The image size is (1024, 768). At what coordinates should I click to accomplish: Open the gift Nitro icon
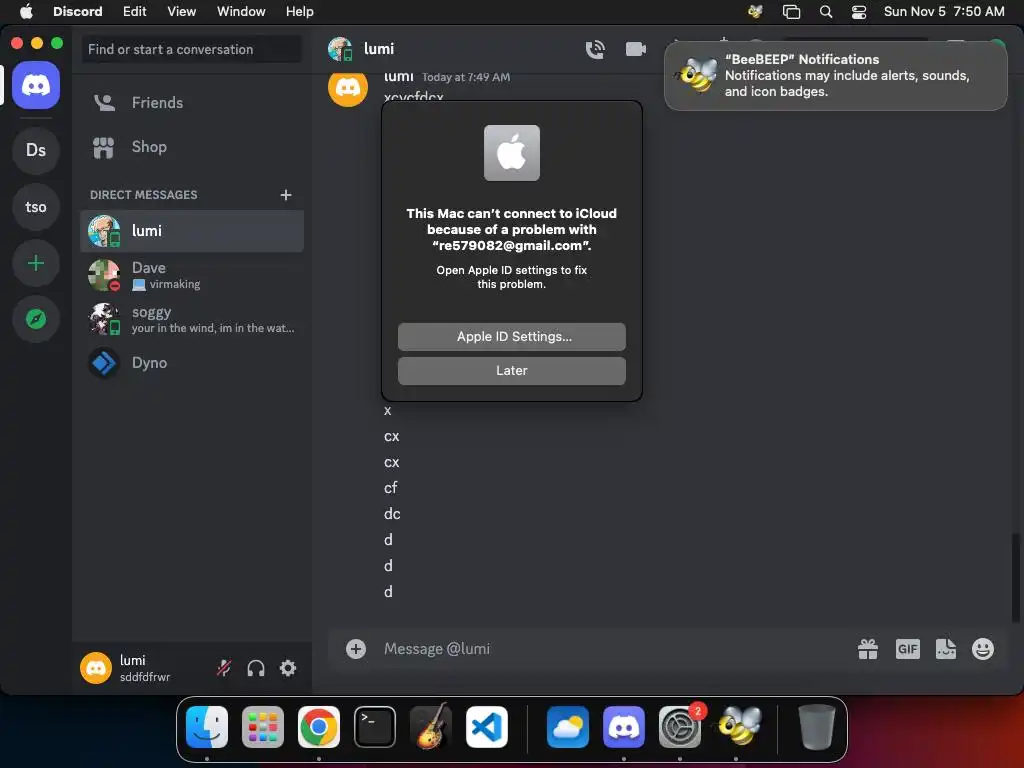tap(868, 649)
